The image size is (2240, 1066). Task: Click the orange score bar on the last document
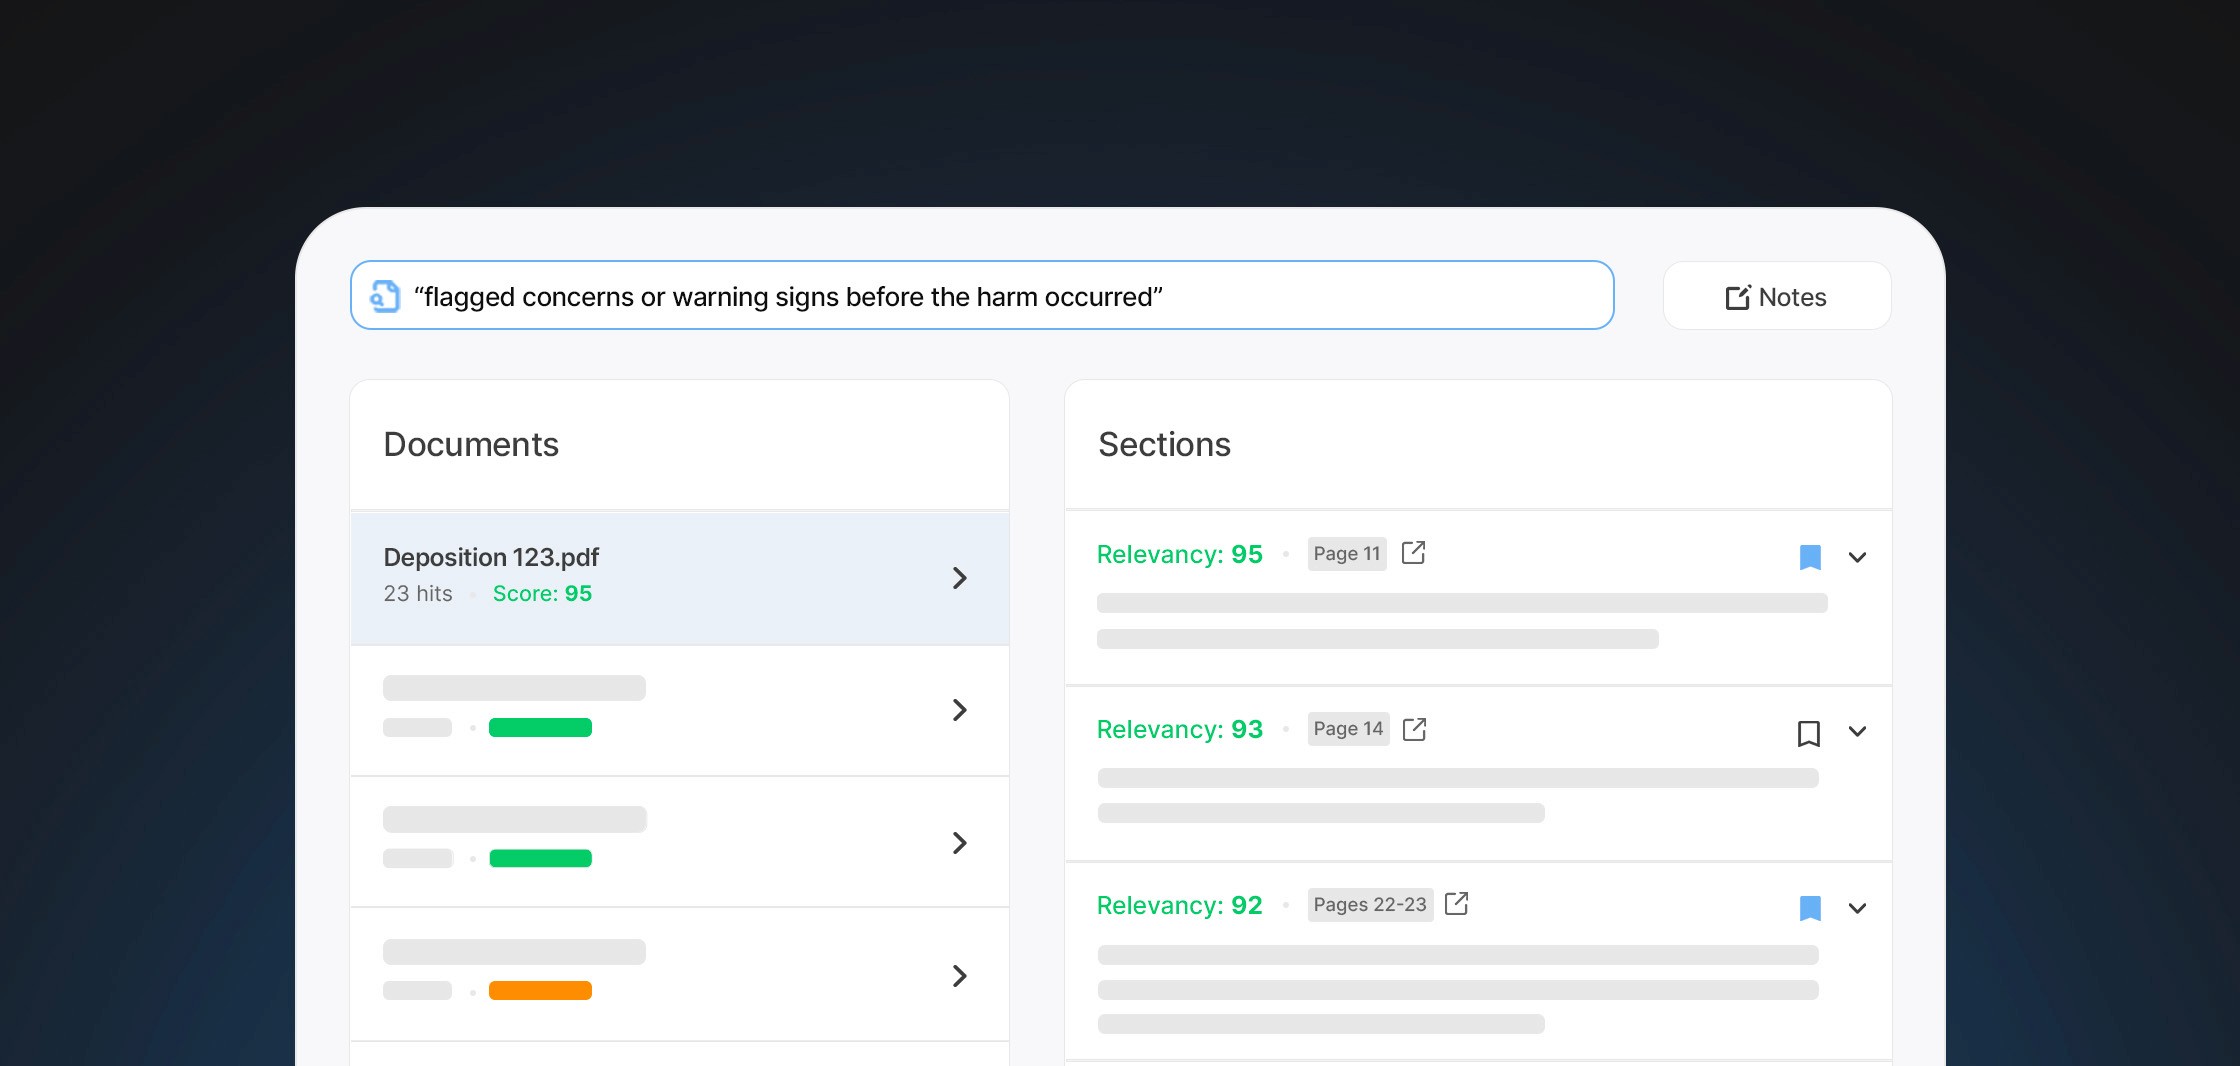[540, 991]
